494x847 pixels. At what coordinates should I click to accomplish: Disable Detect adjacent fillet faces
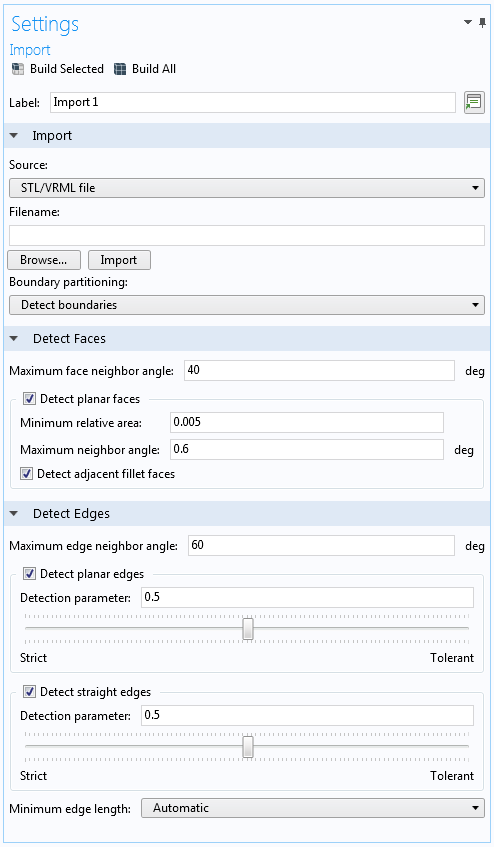(x=26, y=474)
